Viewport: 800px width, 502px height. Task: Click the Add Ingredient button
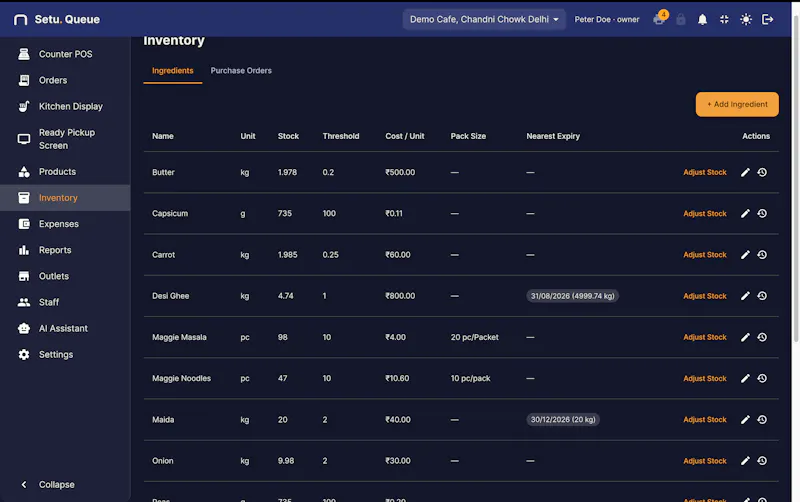[737, 104]
